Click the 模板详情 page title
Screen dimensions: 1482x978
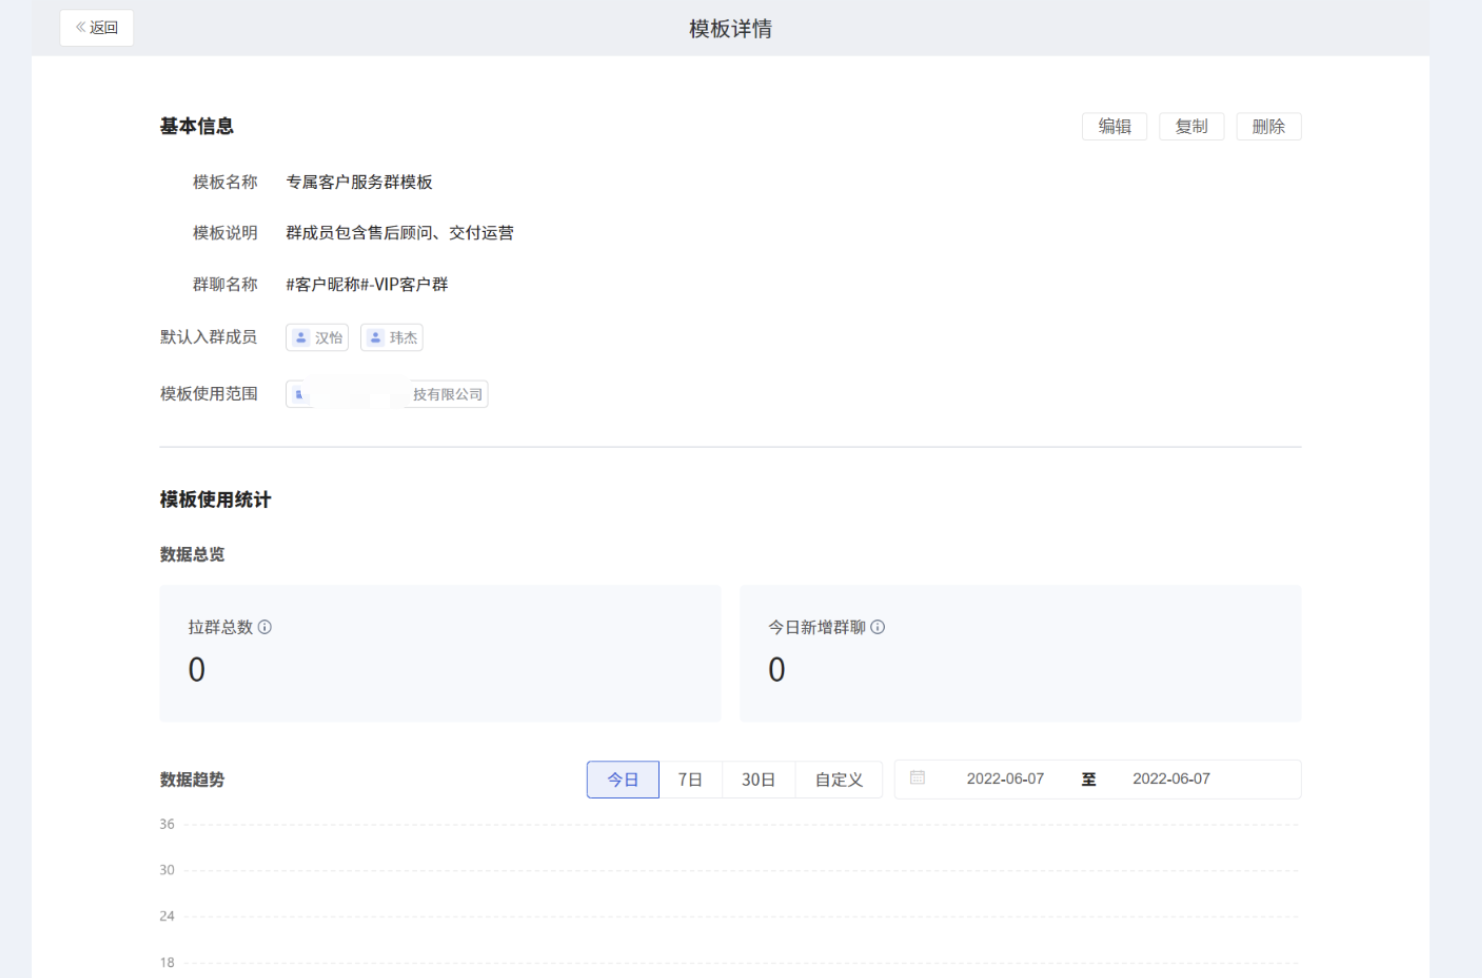(x=730, y=29)
